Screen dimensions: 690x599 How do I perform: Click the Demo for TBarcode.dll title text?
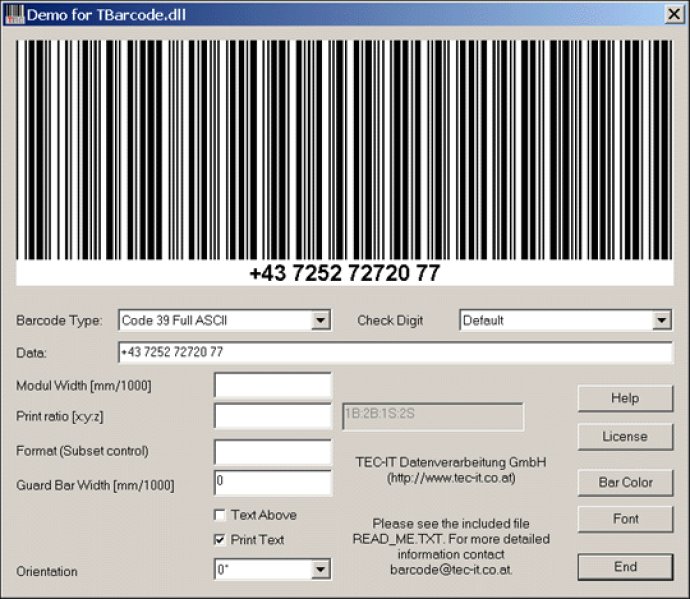(106, 15)
